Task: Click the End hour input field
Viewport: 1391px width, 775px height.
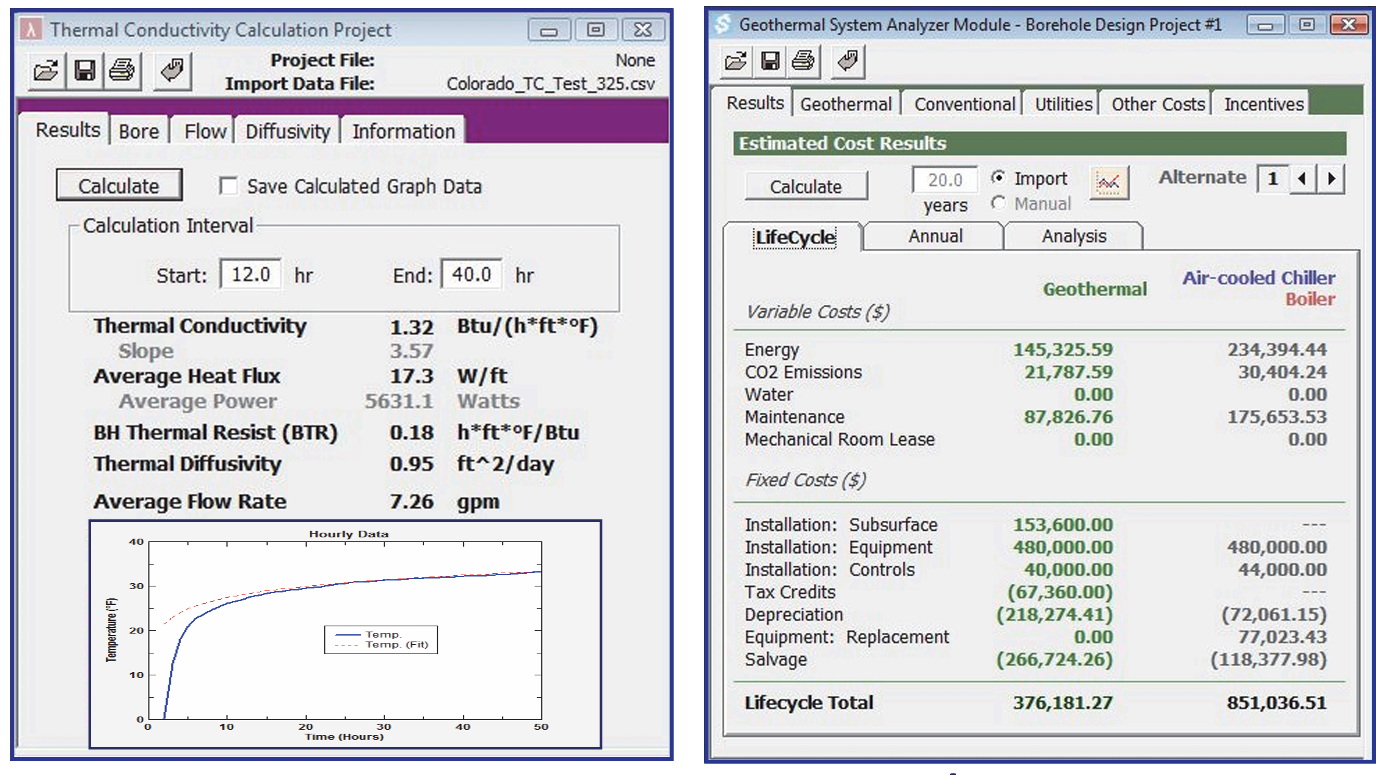Action: (471, 275)
